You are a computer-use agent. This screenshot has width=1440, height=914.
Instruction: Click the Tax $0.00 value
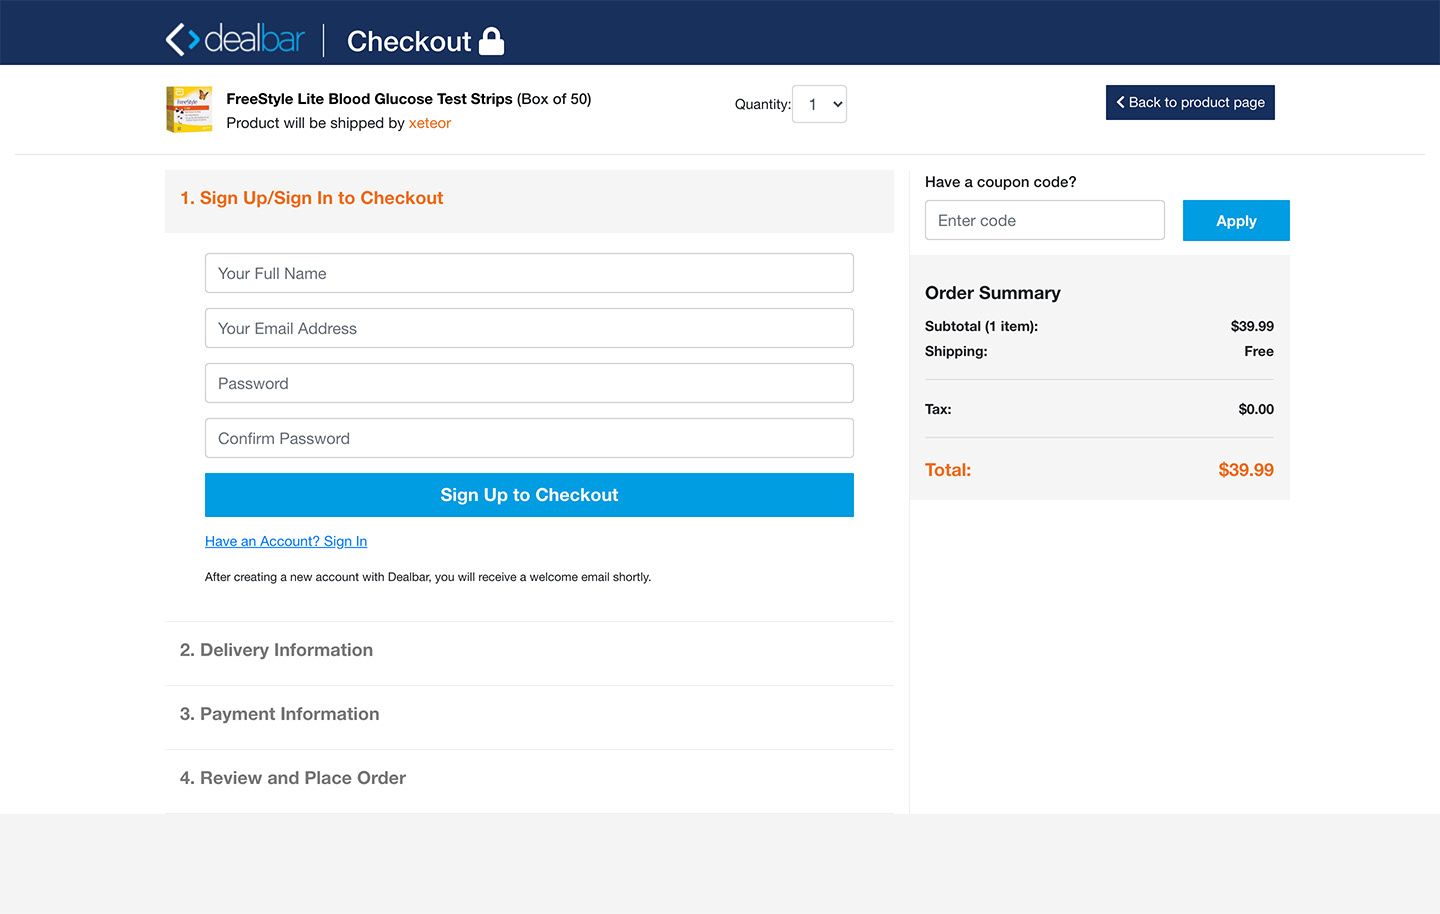coord(1256,409)
